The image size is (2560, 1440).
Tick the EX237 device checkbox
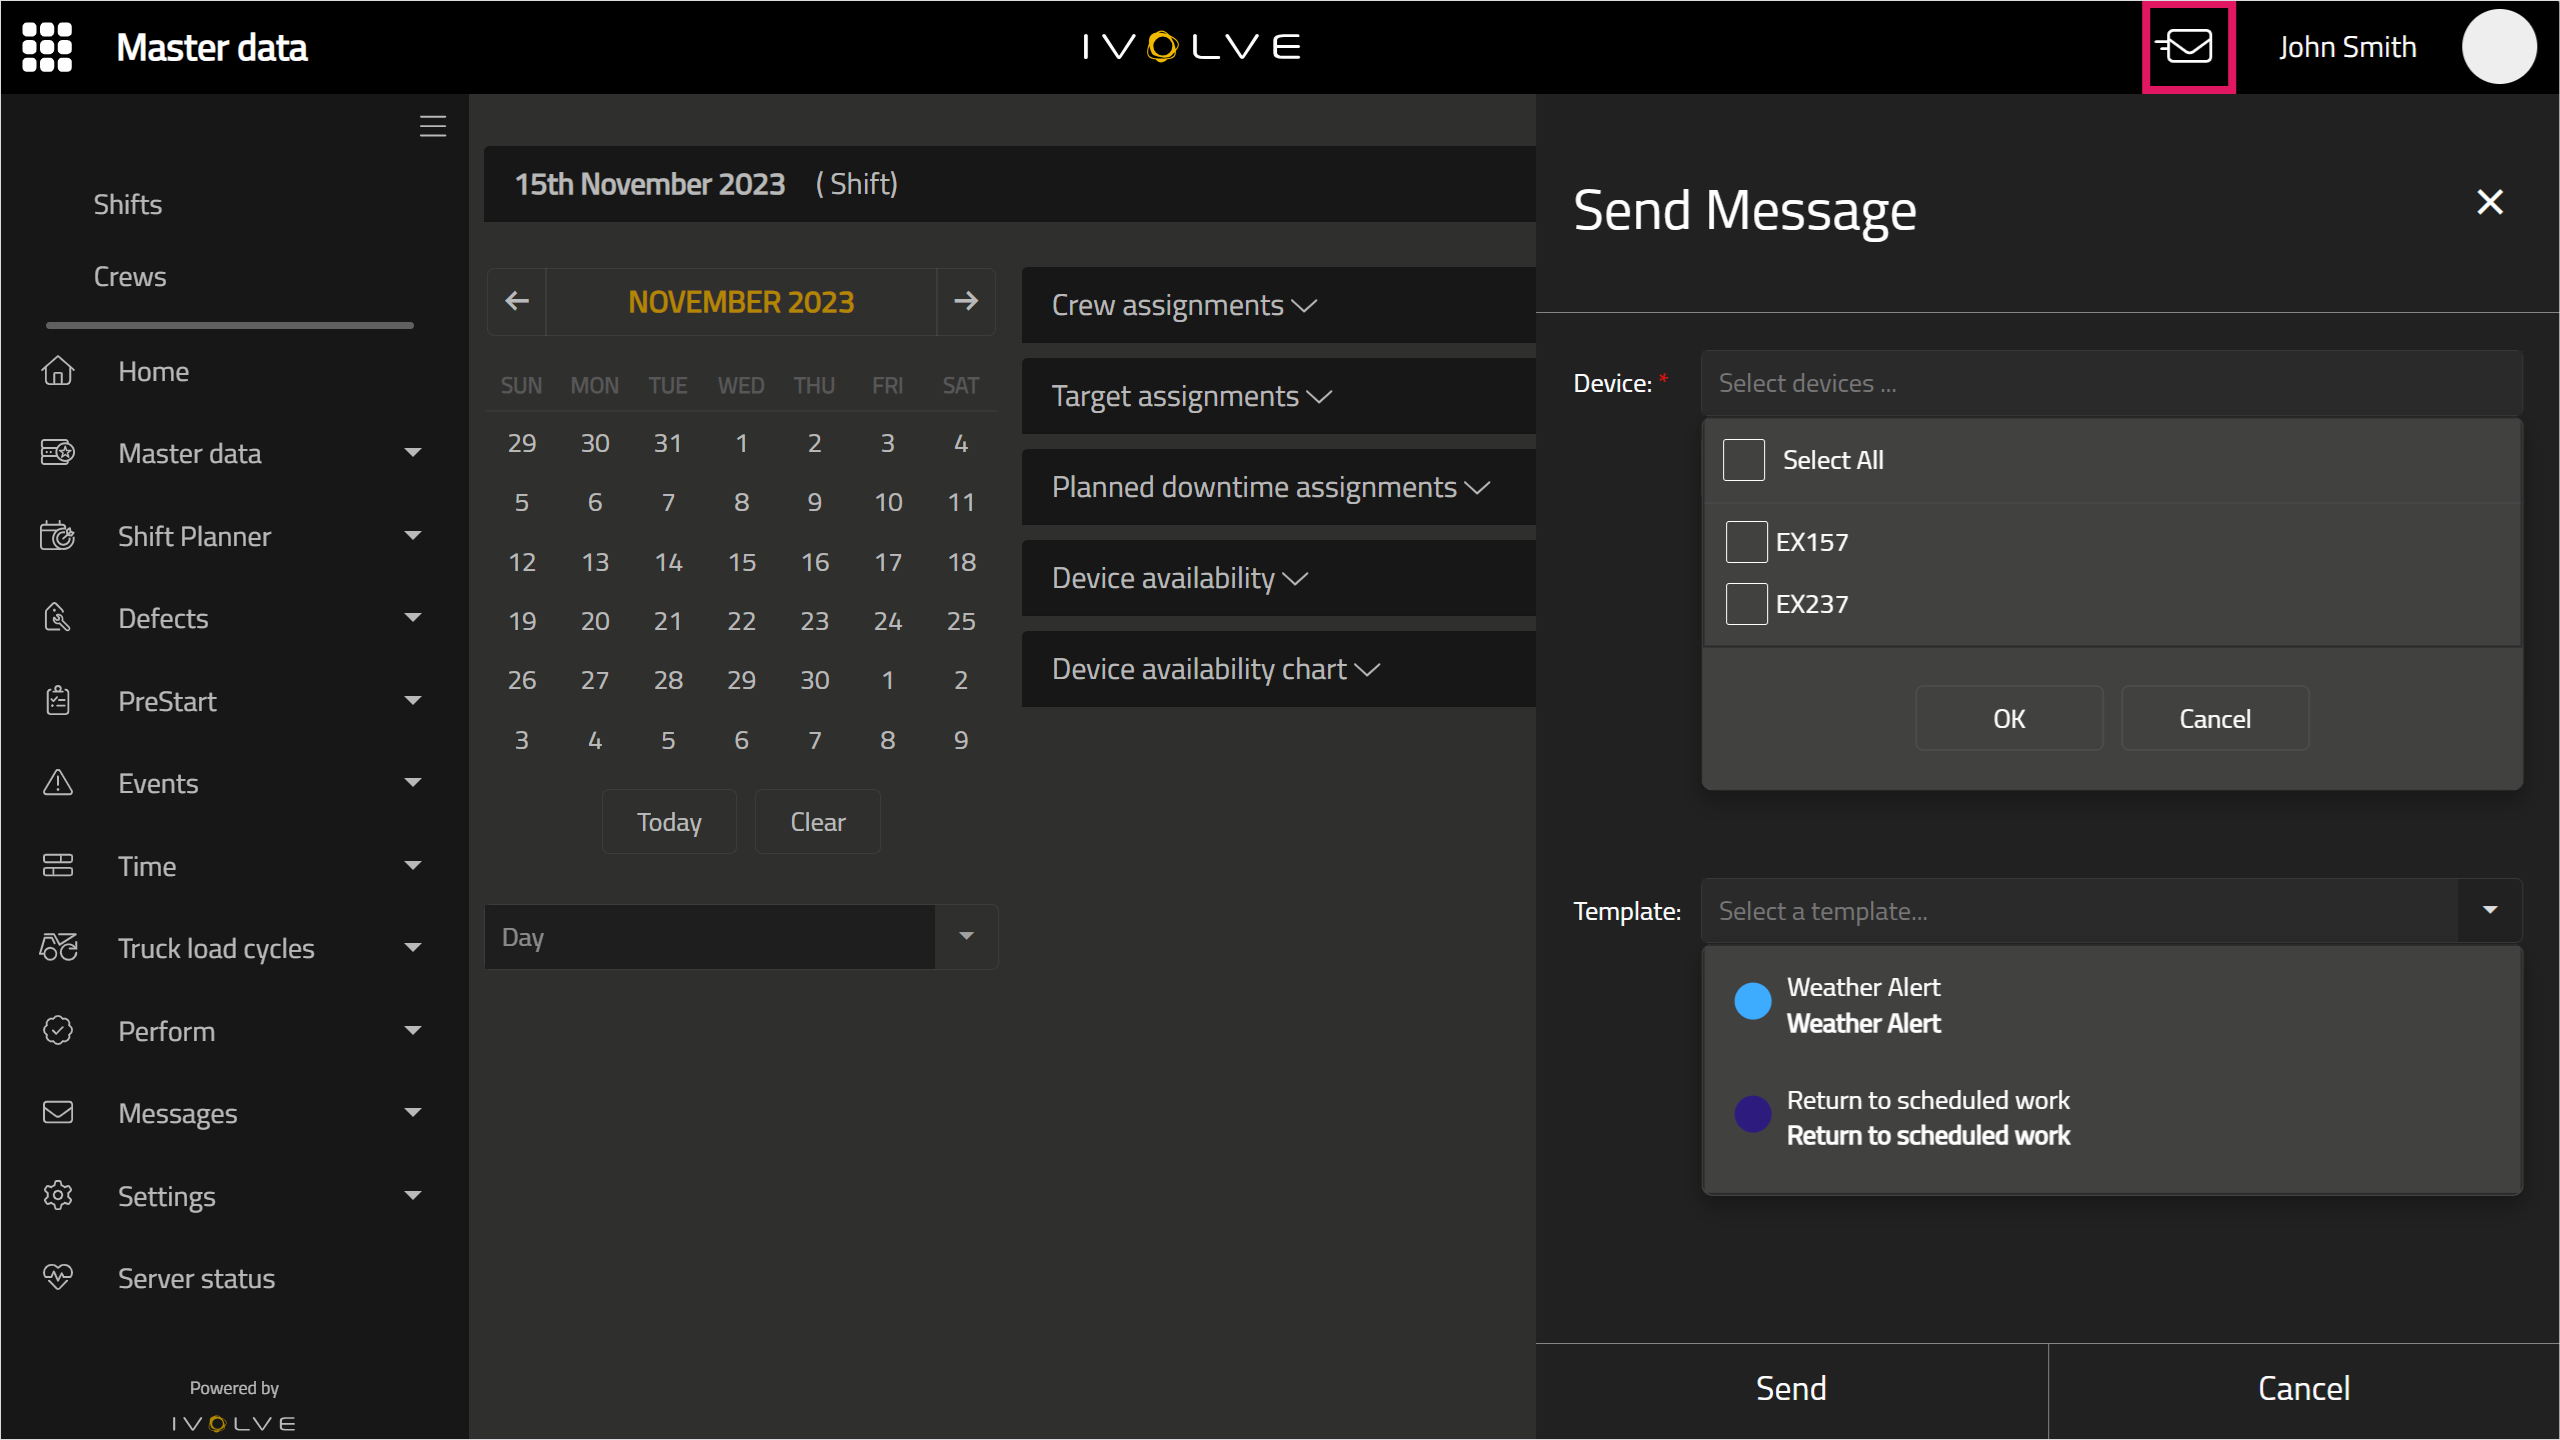coord(1746,604)
